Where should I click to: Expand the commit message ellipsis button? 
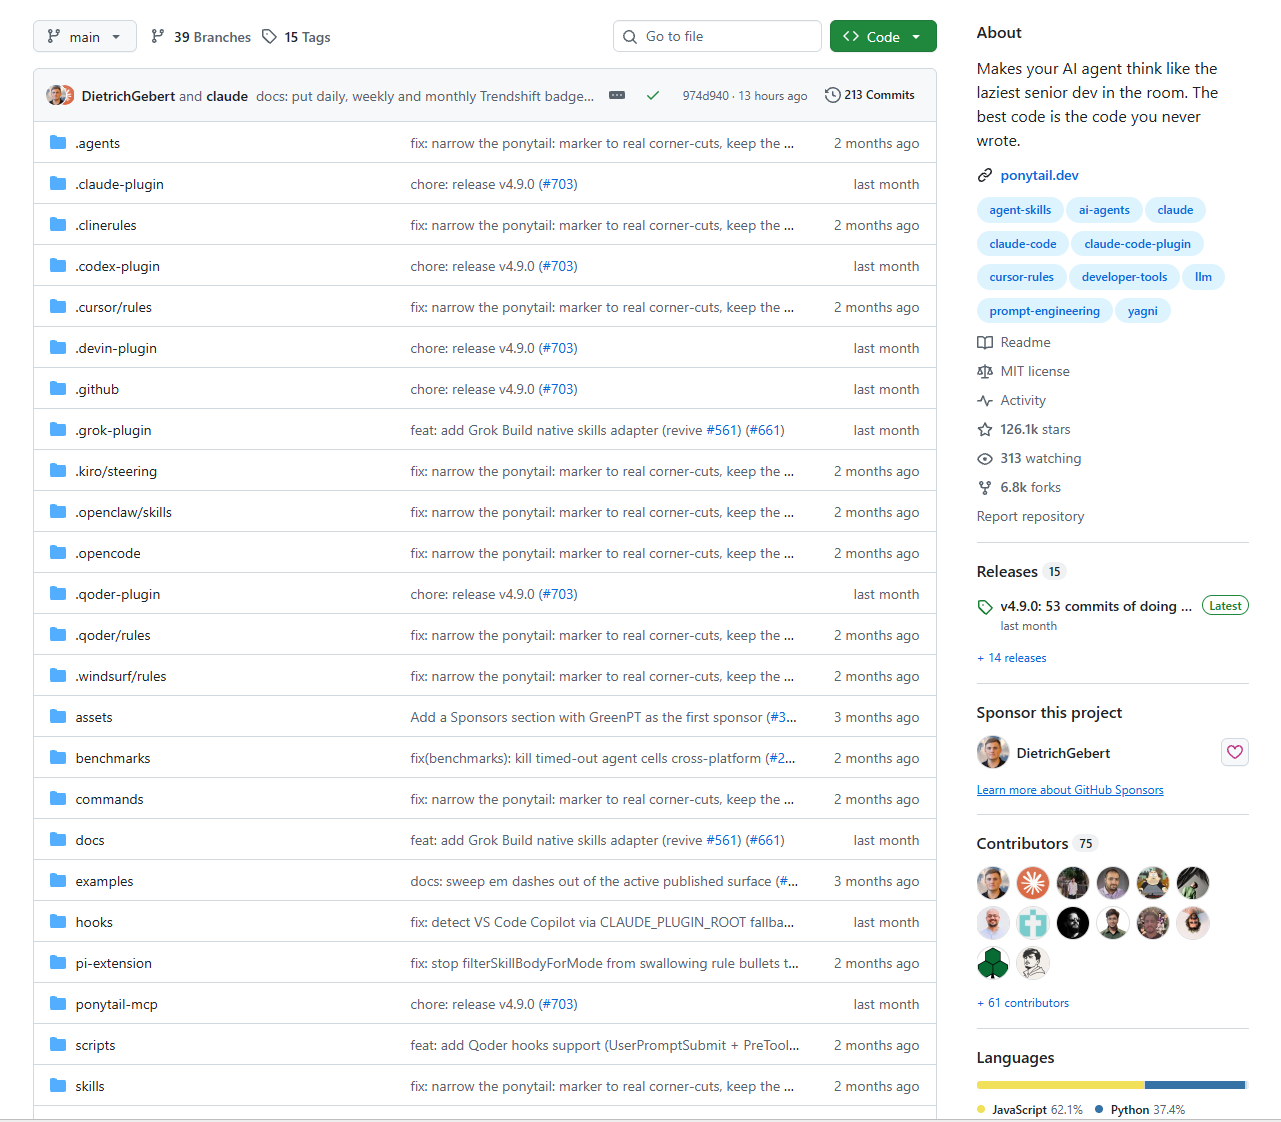617,96
